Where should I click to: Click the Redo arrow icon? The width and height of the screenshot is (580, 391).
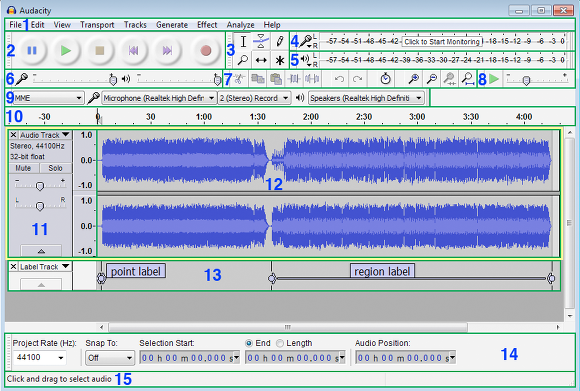[357, 79]
